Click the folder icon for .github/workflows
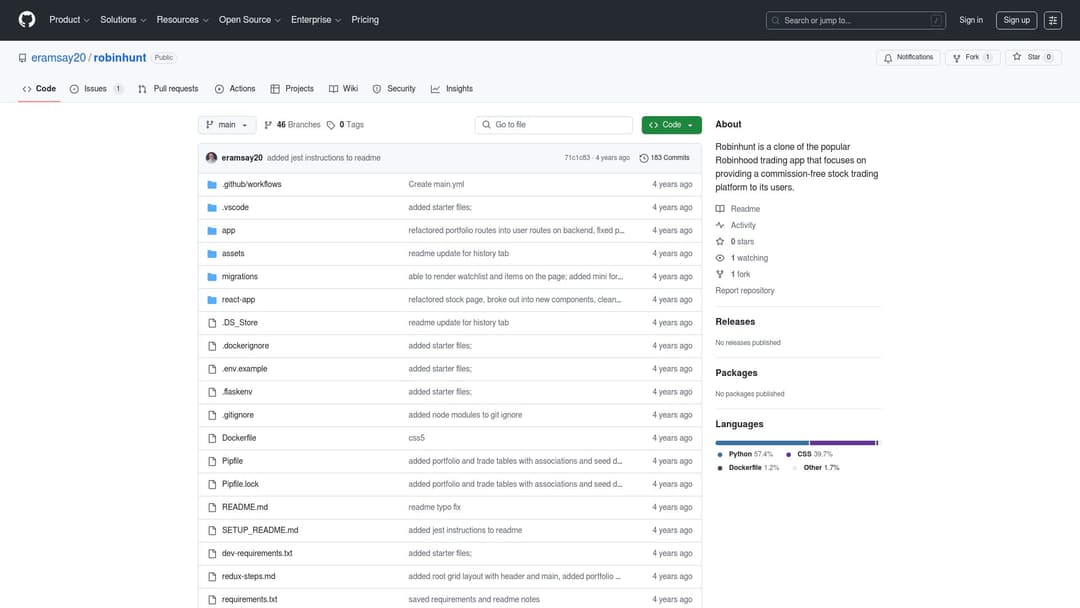Image resolution: width=1080 pixels, height=608 pixels. coord(212,185)
